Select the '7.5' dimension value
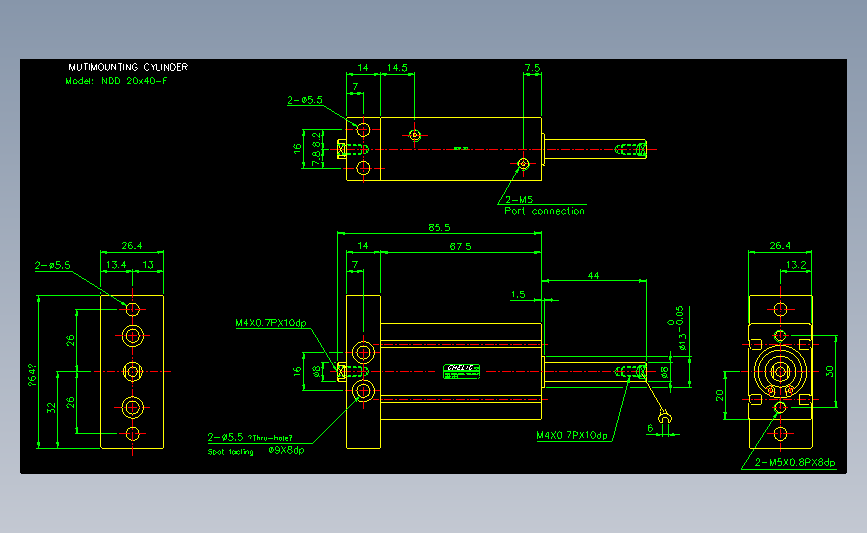Screen dimensions: 867x533 (532, 67)
